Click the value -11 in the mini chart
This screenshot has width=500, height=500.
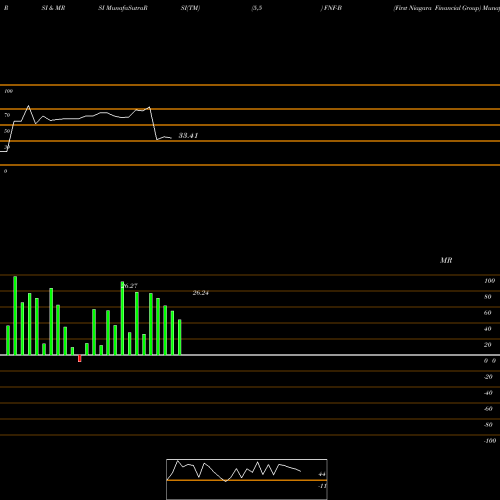click(x=322, y=486)
